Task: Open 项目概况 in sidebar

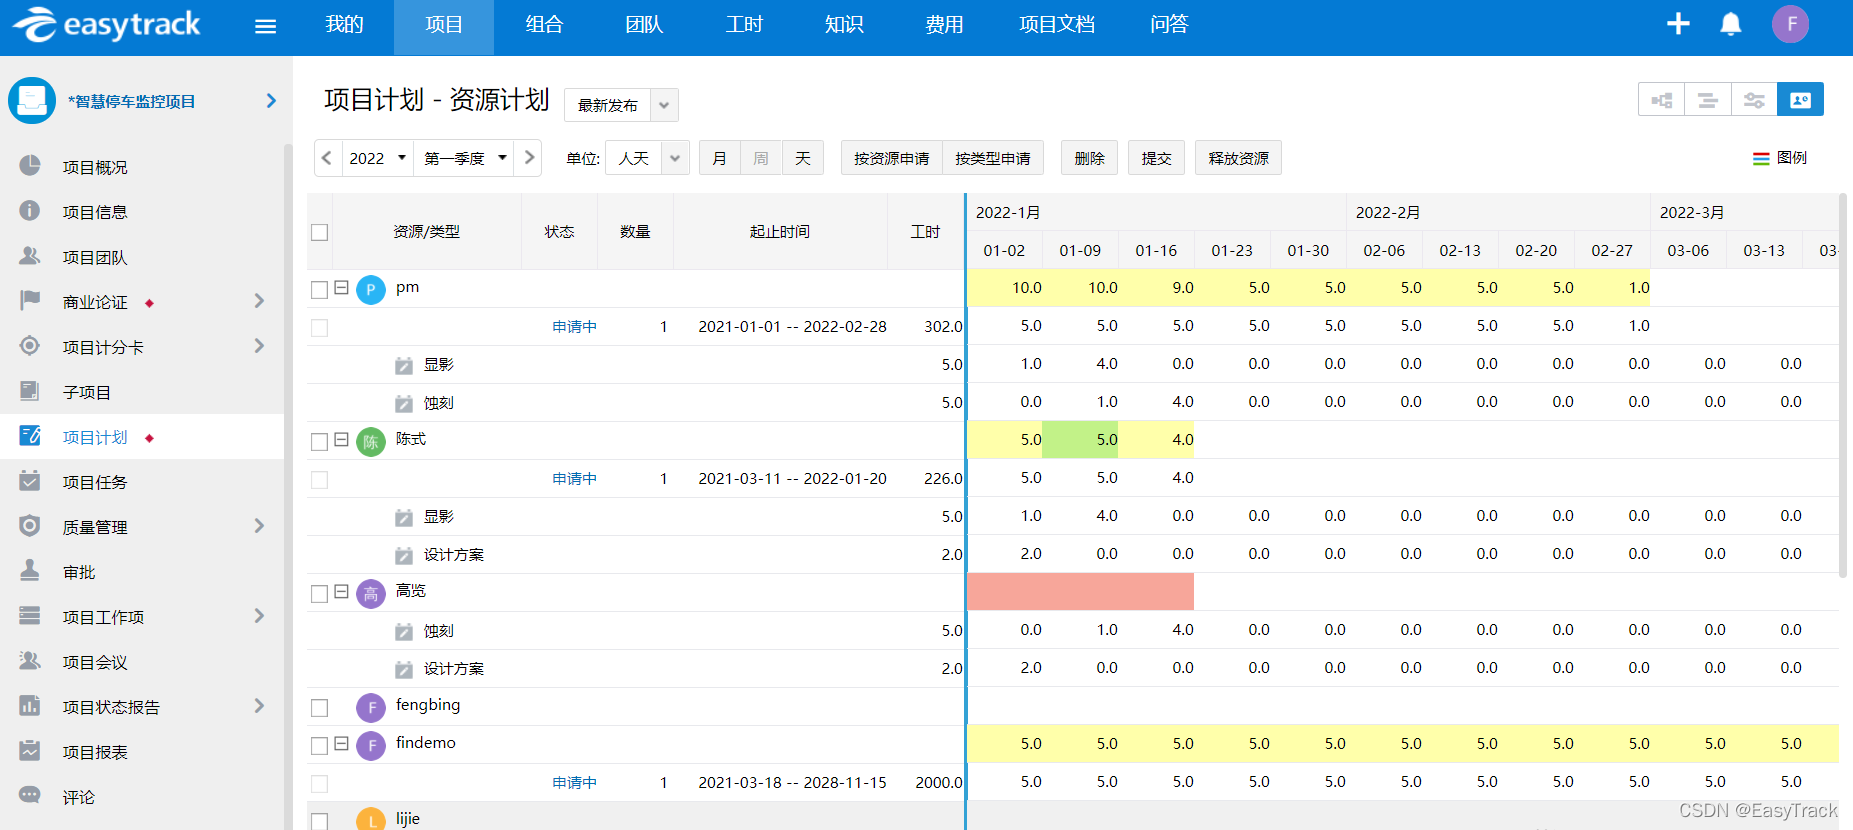Action: pos(95,167)
